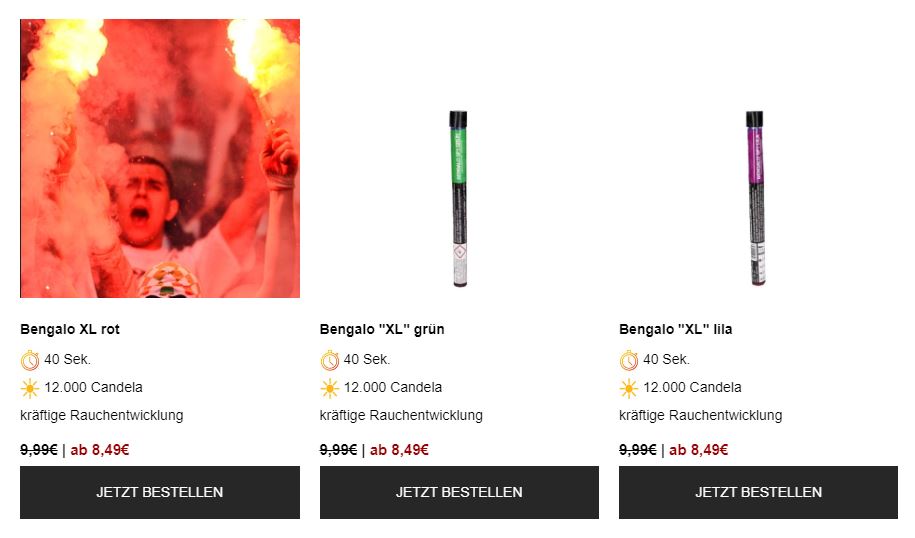
Task: Order Bengalo "XL" grün with Jetzt Bestellen
Action: (459, 492)
